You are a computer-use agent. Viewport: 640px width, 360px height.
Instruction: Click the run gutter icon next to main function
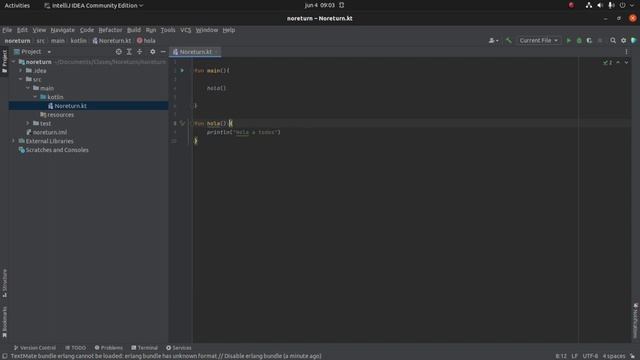pos(182,71)
